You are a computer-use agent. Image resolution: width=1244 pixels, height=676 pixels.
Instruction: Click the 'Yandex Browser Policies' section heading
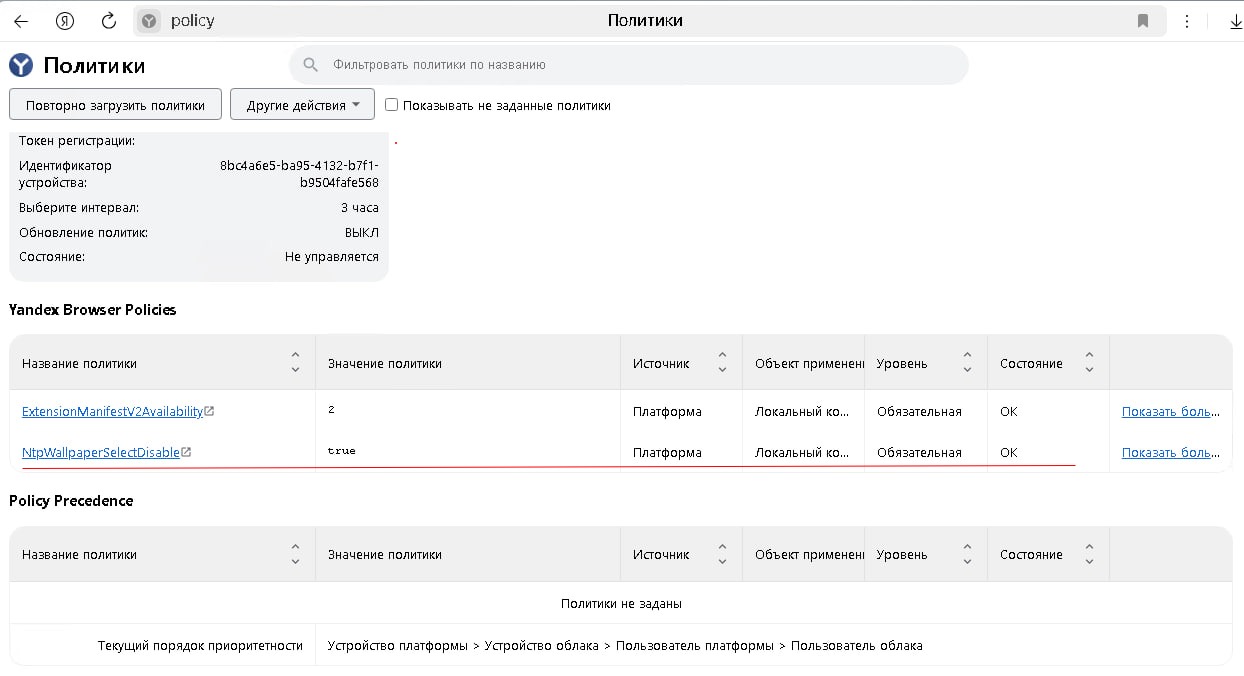tap(93, 310)
